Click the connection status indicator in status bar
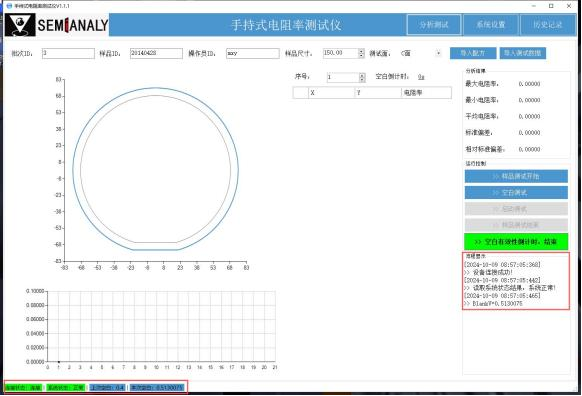The image size is (582, 396). click(x=23, y=387)
